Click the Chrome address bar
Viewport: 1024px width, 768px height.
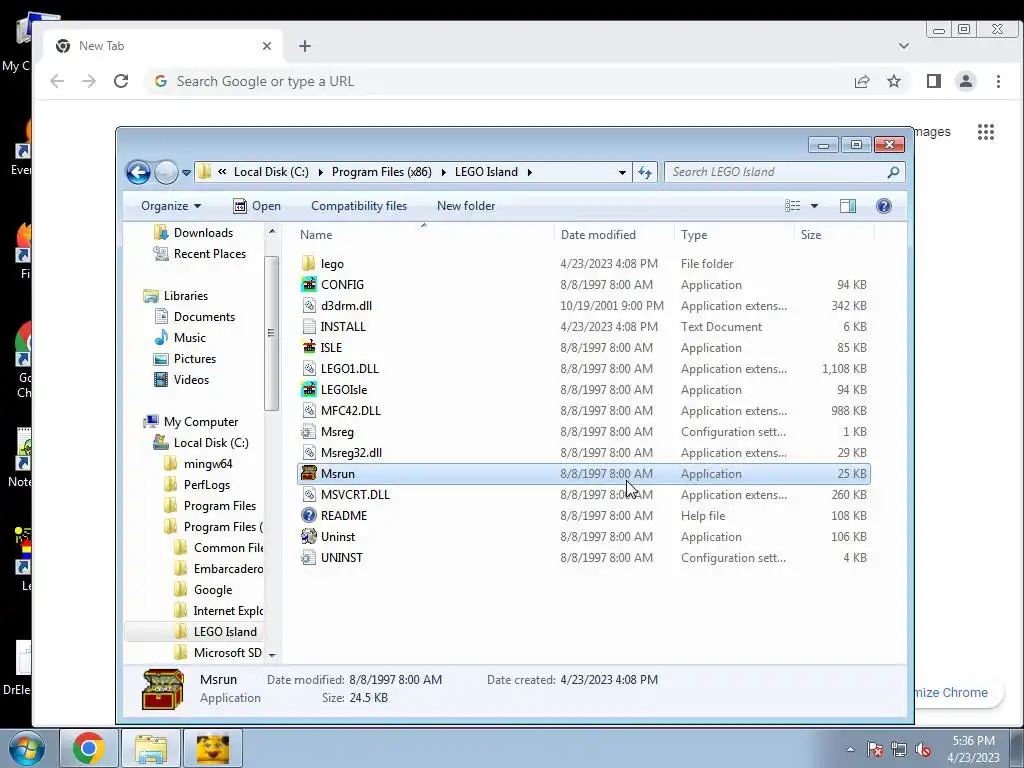point(496,81)
